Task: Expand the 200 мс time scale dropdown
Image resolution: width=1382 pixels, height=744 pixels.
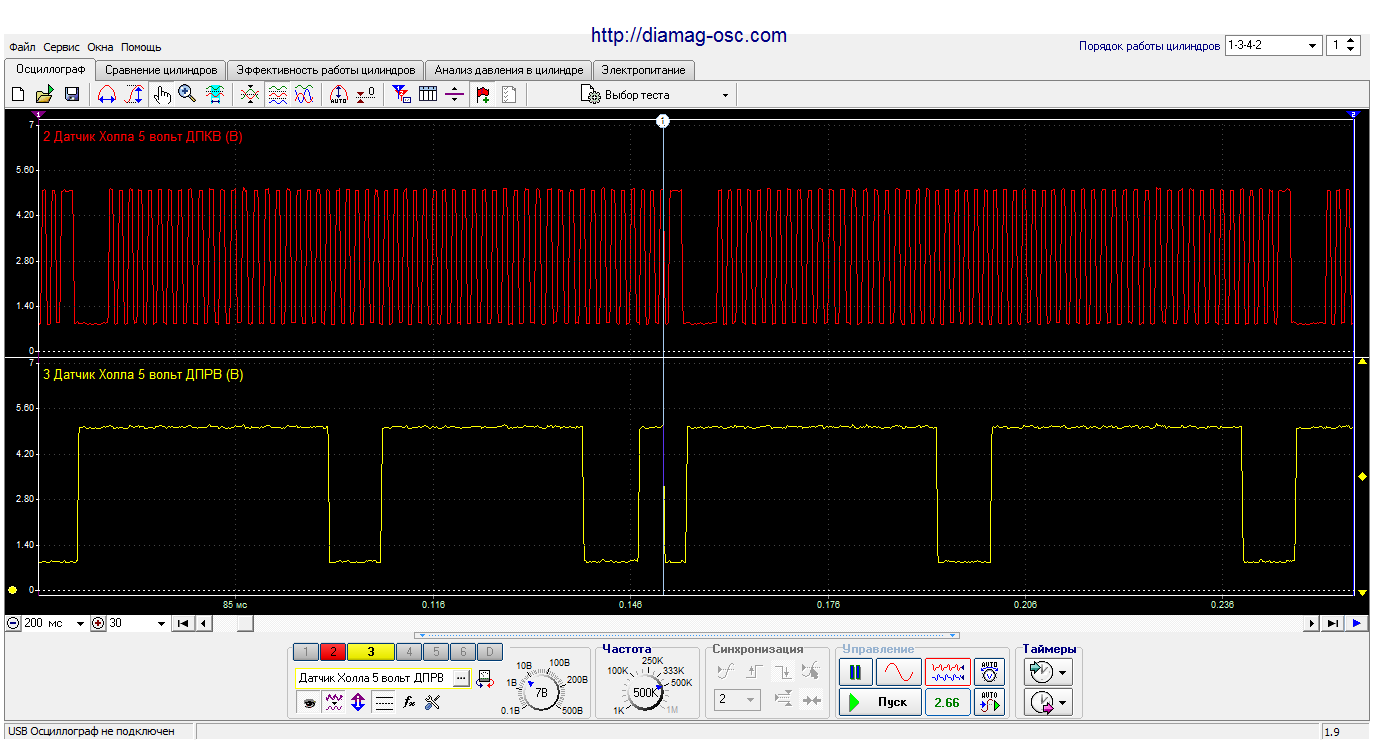Action: coord(80,624)
